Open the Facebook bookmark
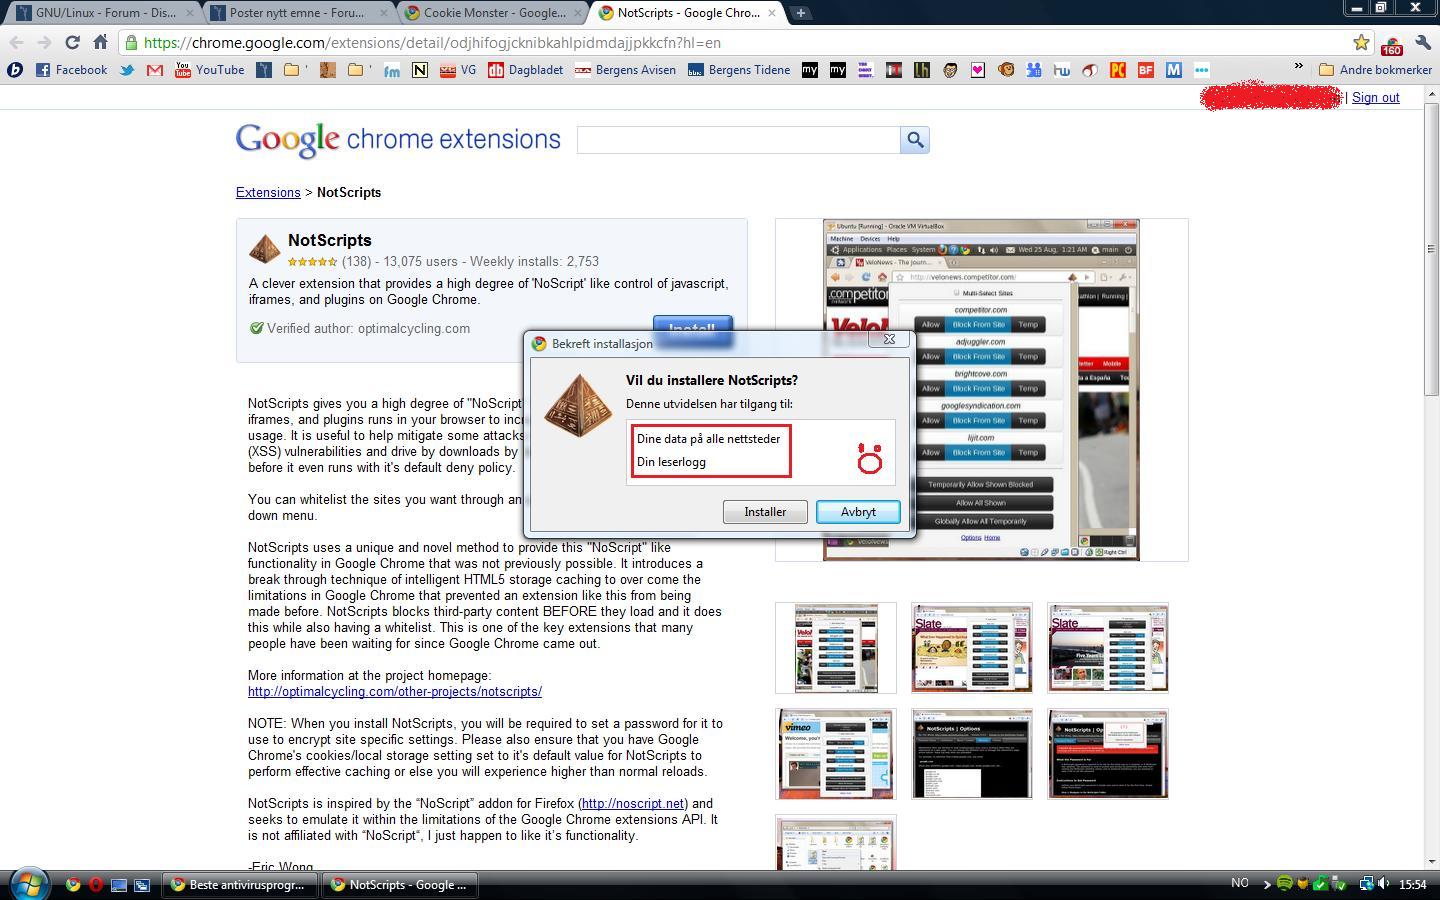The height and width of the screenshot is (900, 1440). click(x=71, y=70)
